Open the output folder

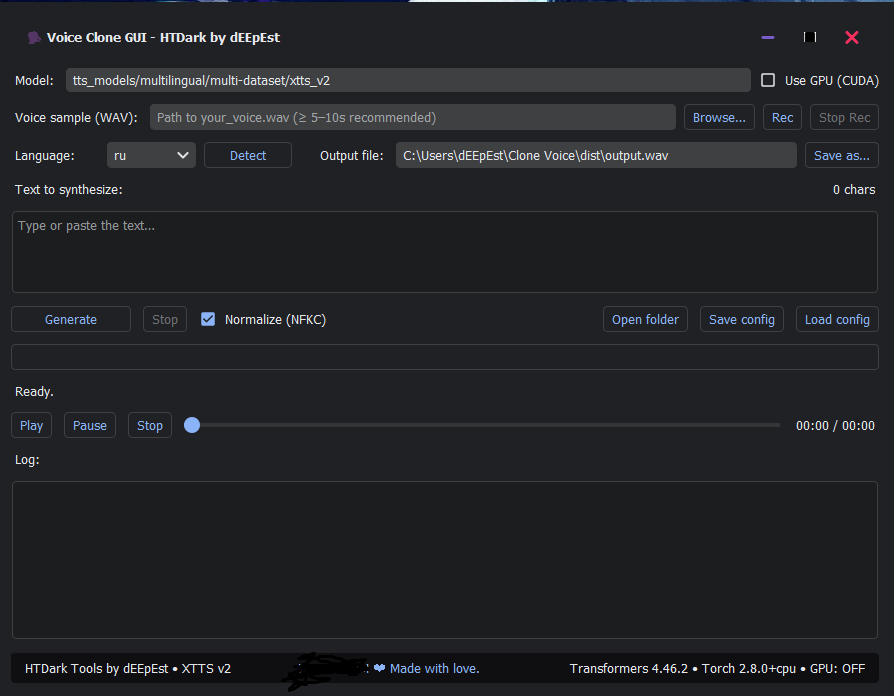click(645, 319)
